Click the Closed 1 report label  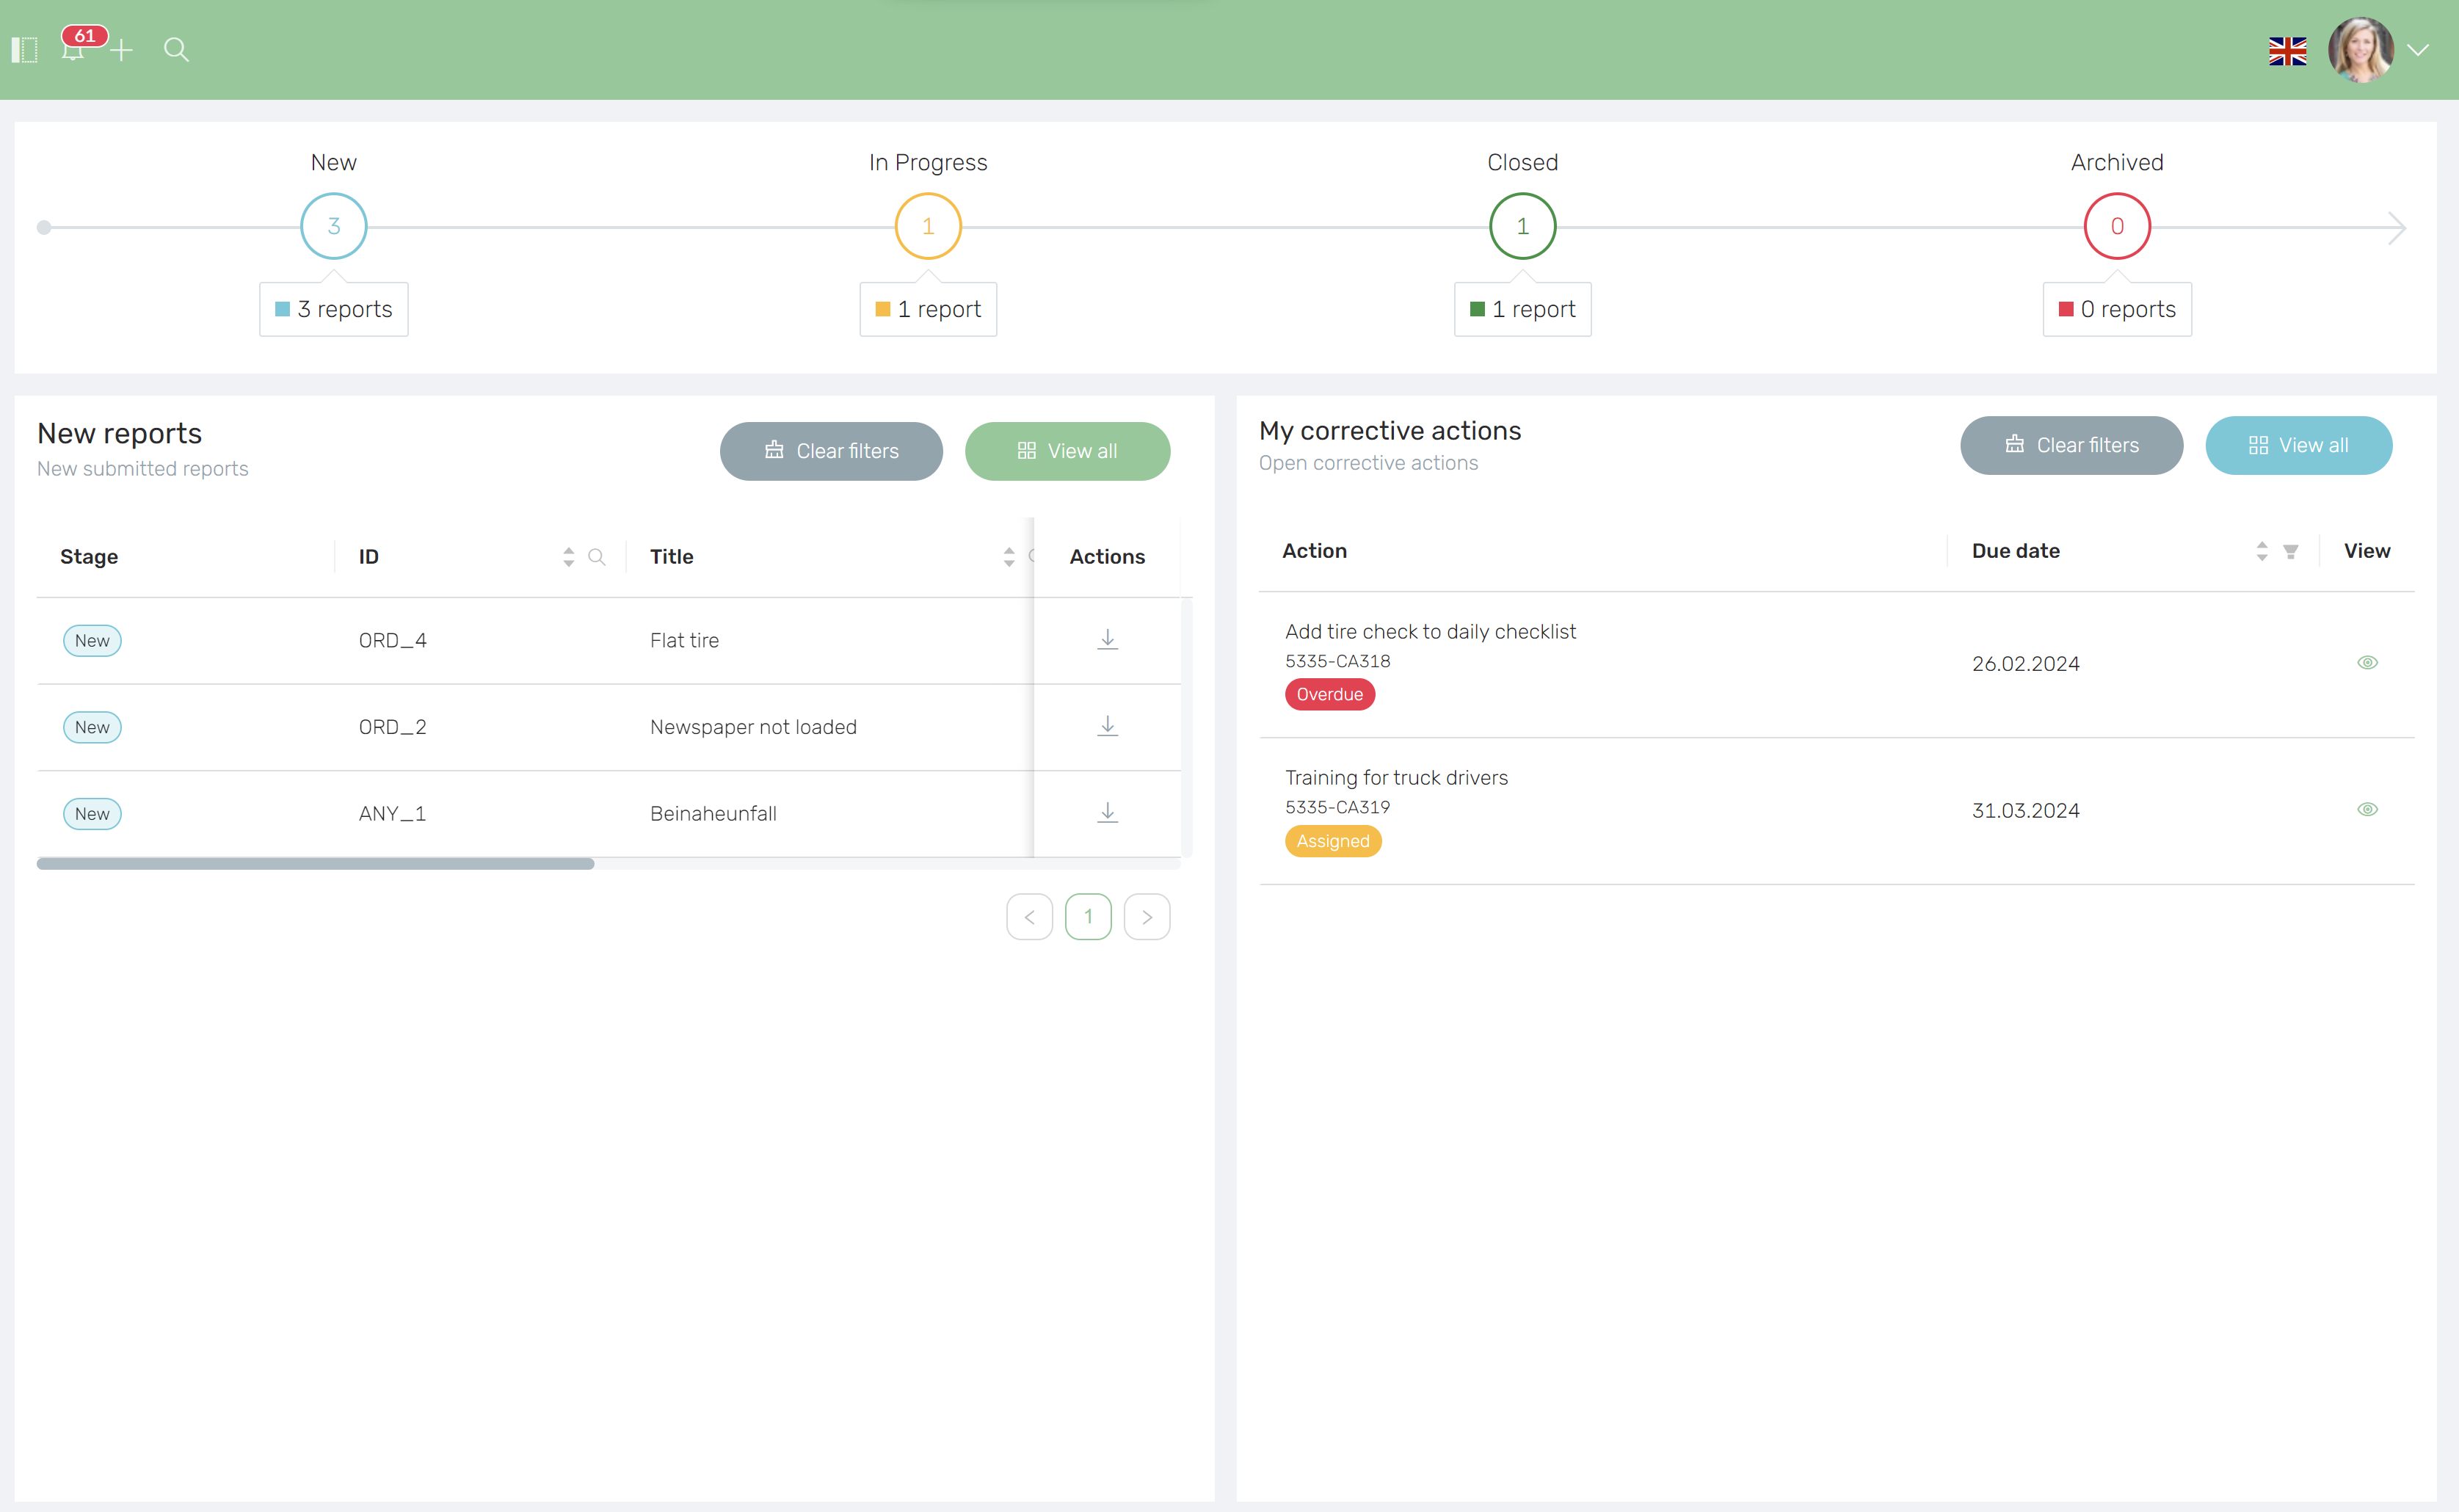(1522, 309)
